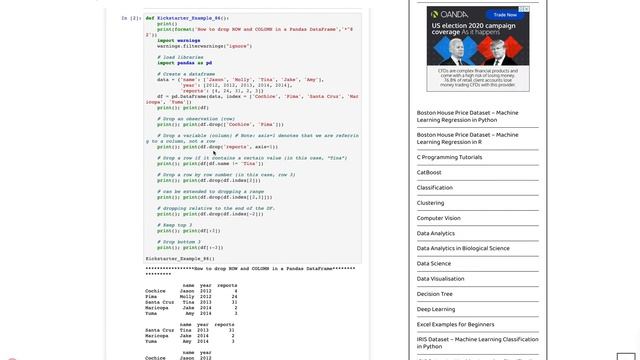640x360 pixels.
Task: Click the 'import pandas as pd' line
Action: point(184,63)
